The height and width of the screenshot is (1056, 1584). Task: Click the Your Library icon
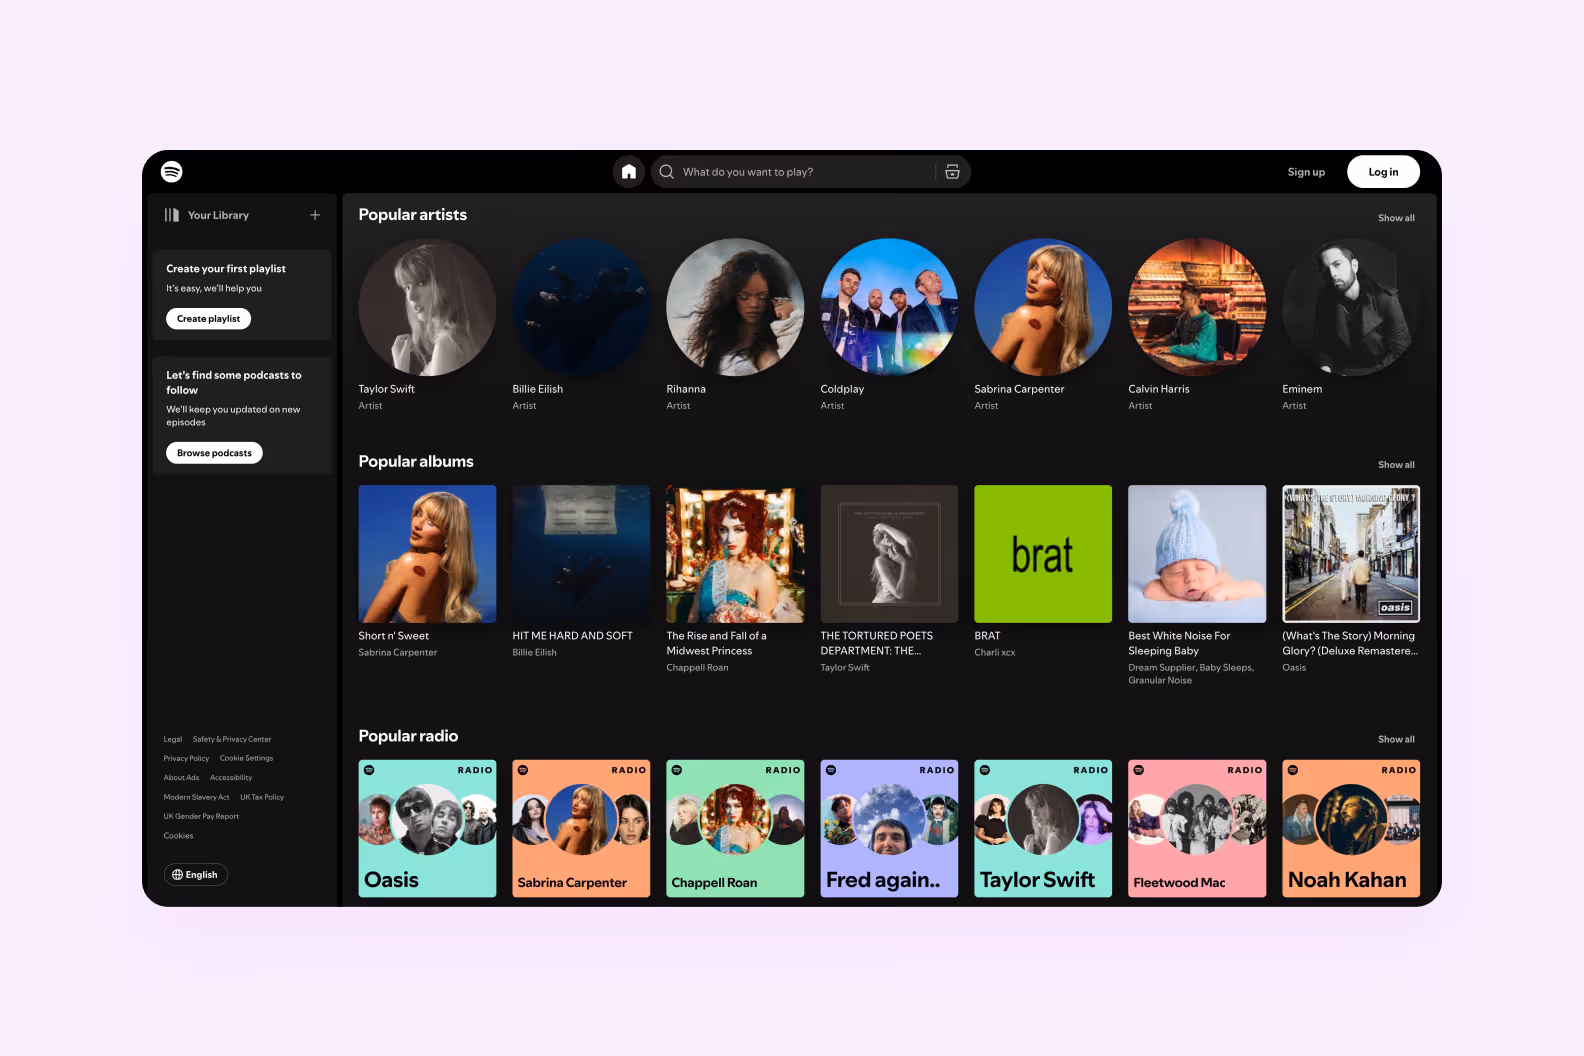[x=172, y=215]
